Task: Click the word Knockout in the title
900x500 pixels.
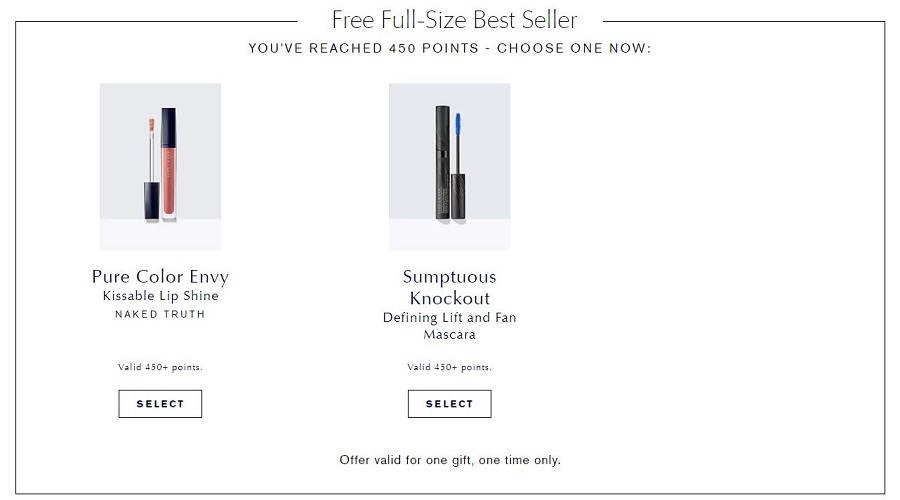Action: 449,299
